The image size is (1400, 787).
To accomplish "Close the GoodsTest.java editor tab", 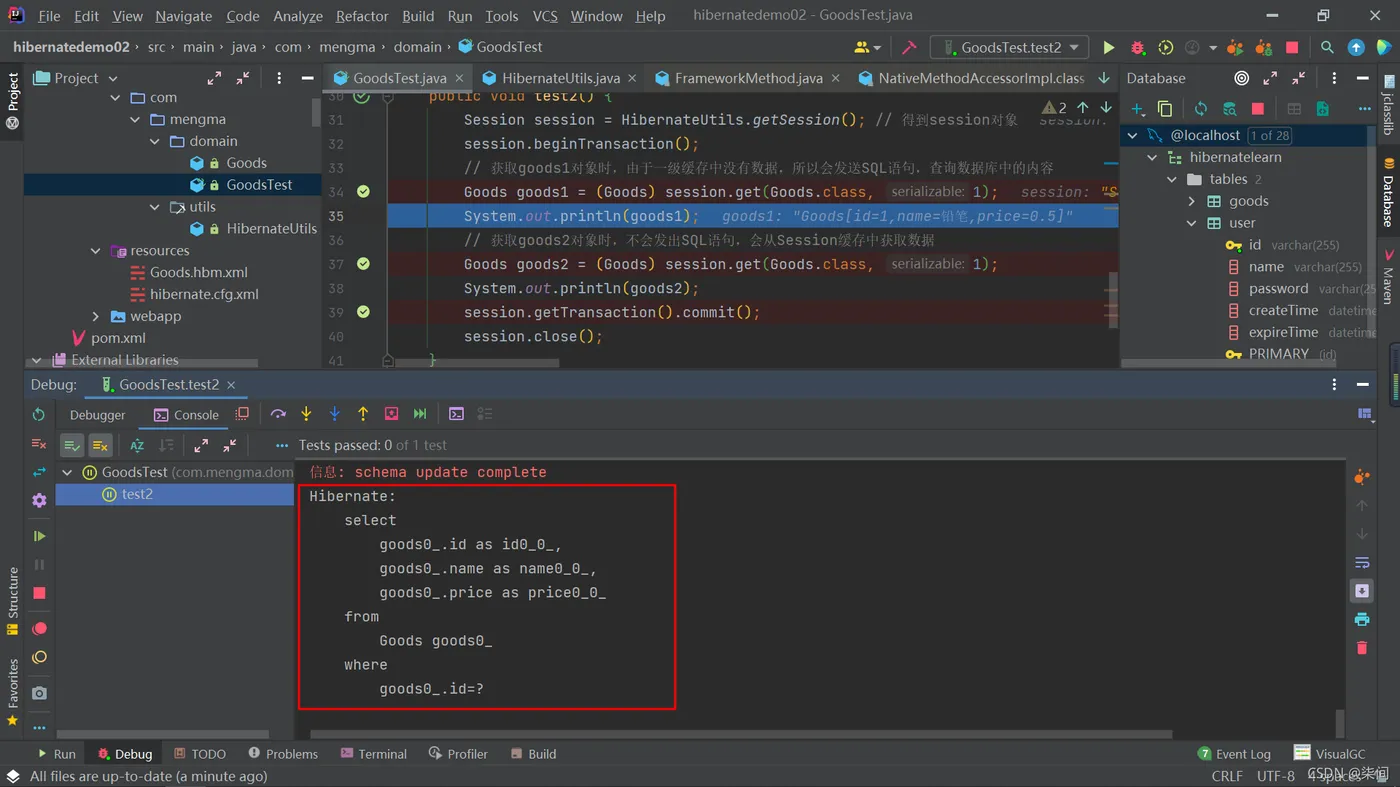I will [x=460, y=78].
